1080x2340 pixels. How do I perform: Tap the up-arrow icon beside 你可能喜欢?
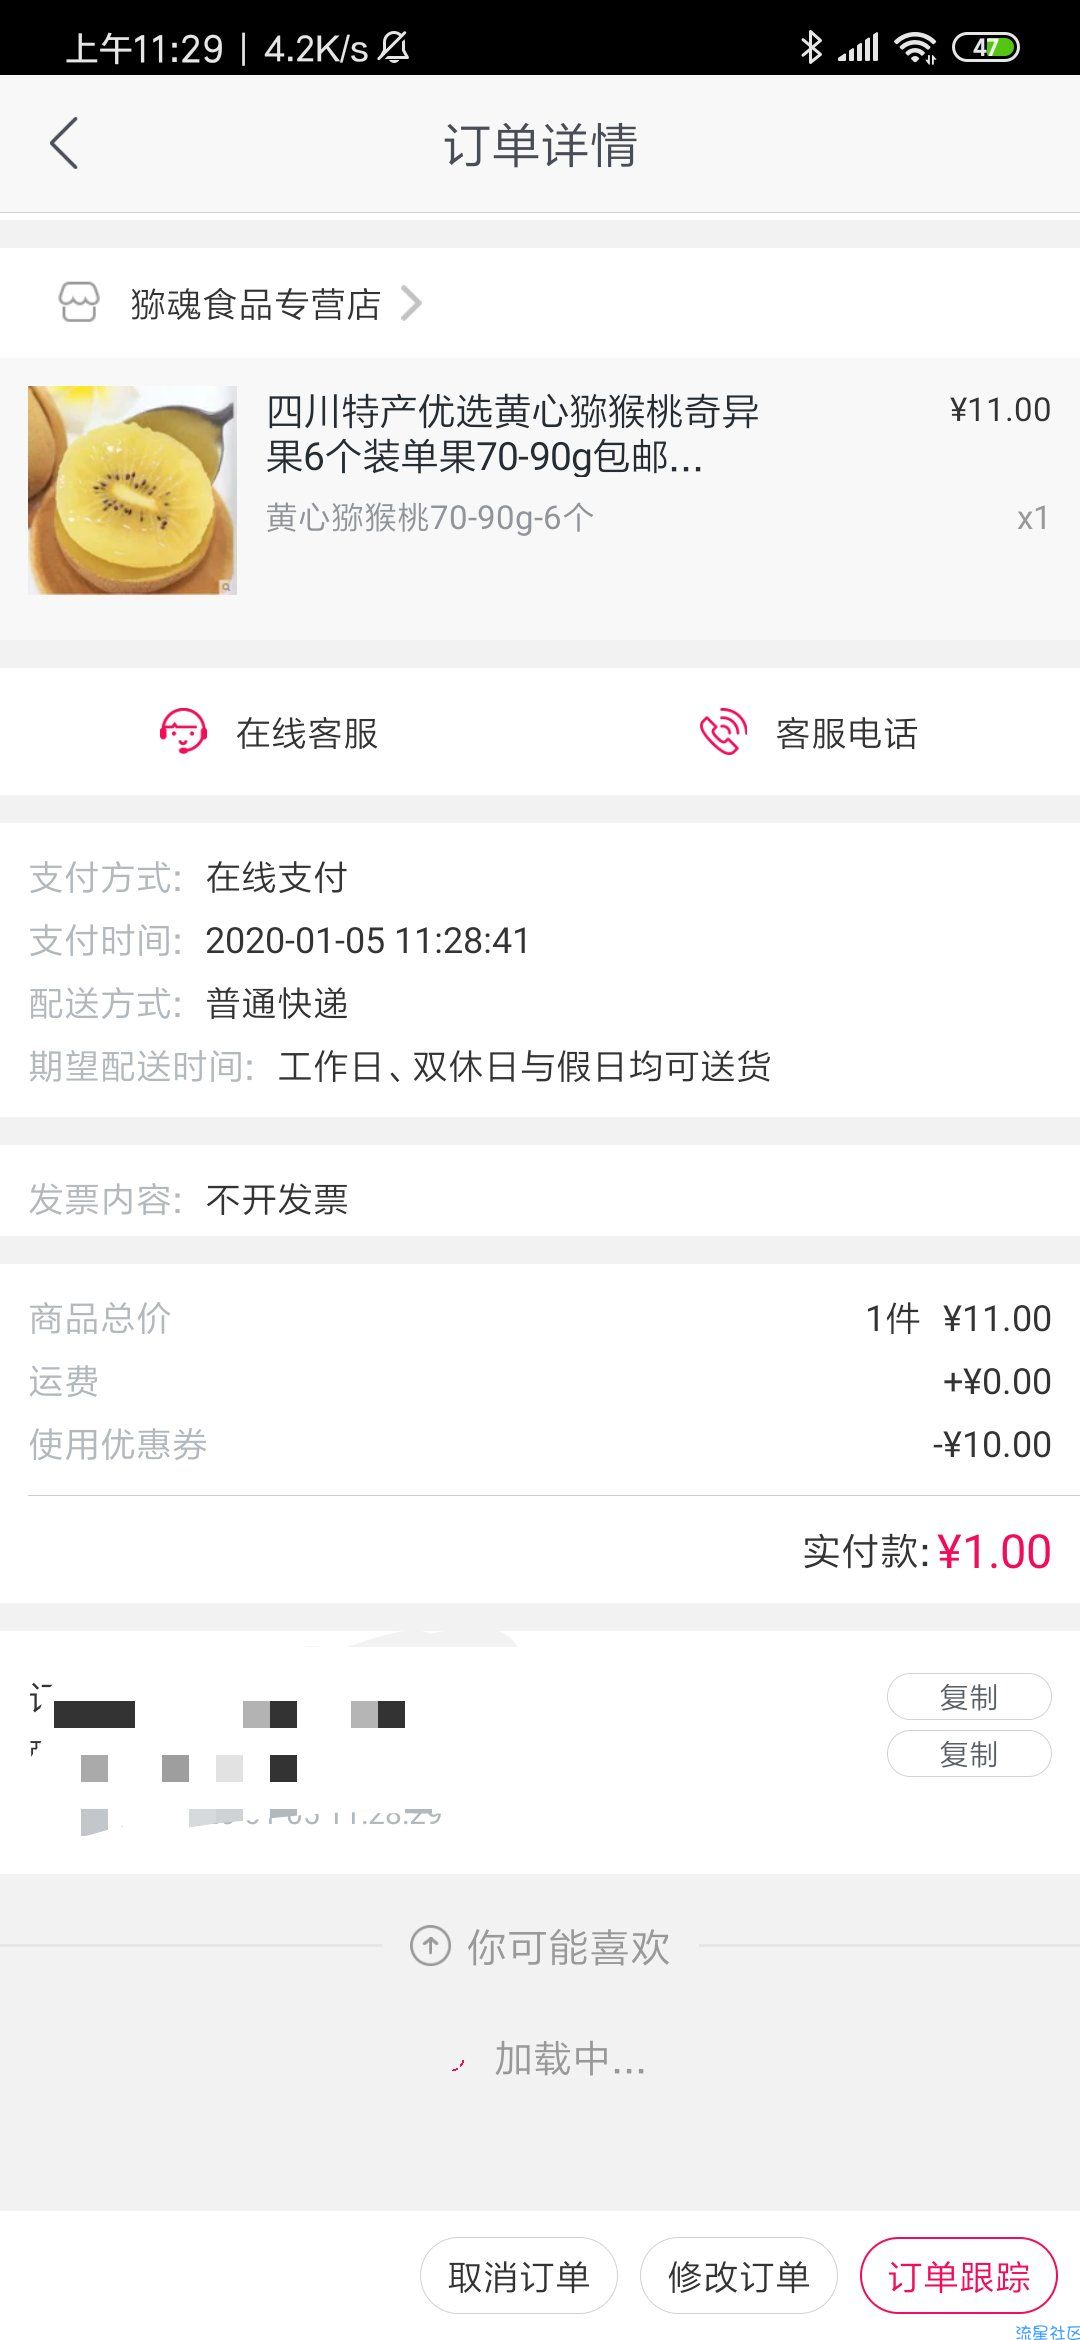tap(430, 1946)
